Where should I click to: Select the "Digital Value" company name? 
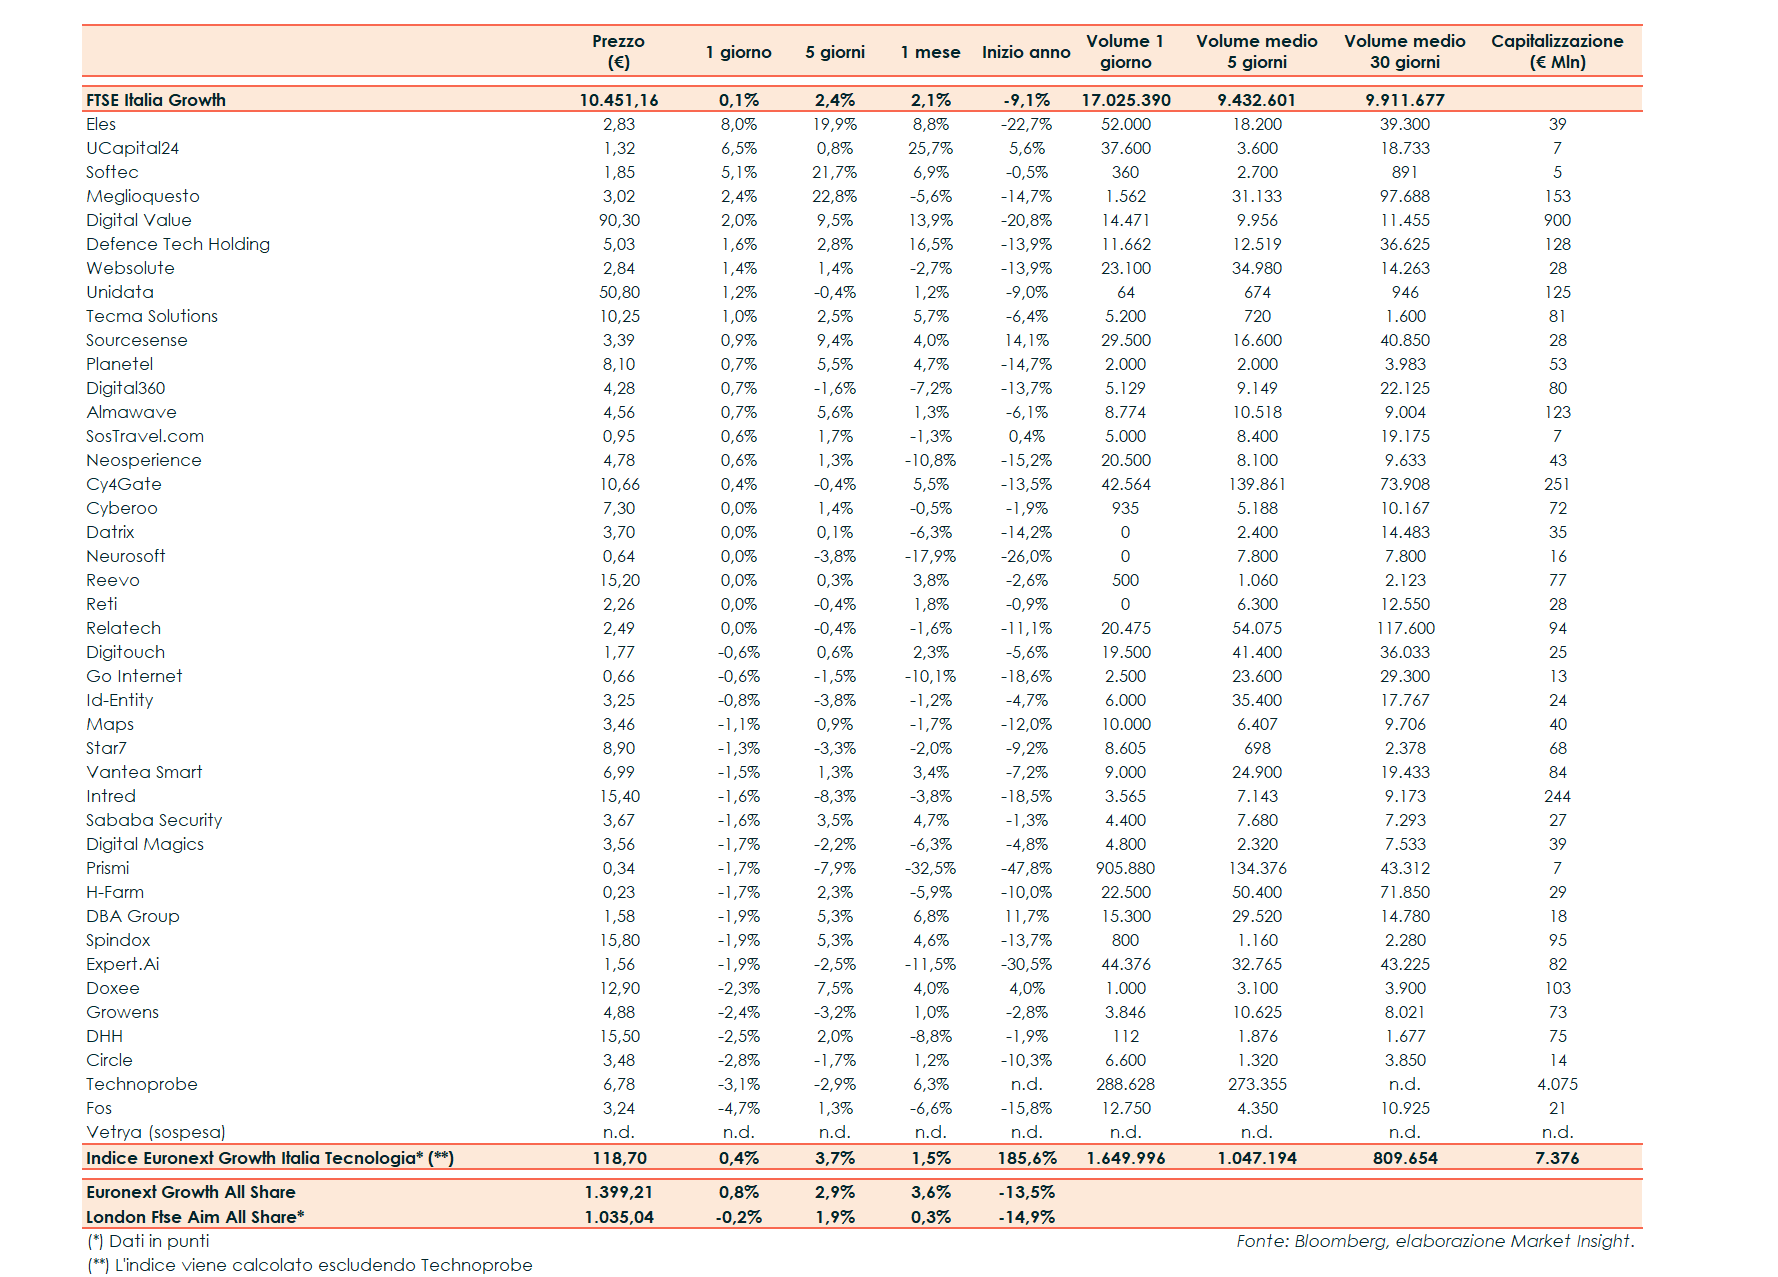(x=139, y=220)
